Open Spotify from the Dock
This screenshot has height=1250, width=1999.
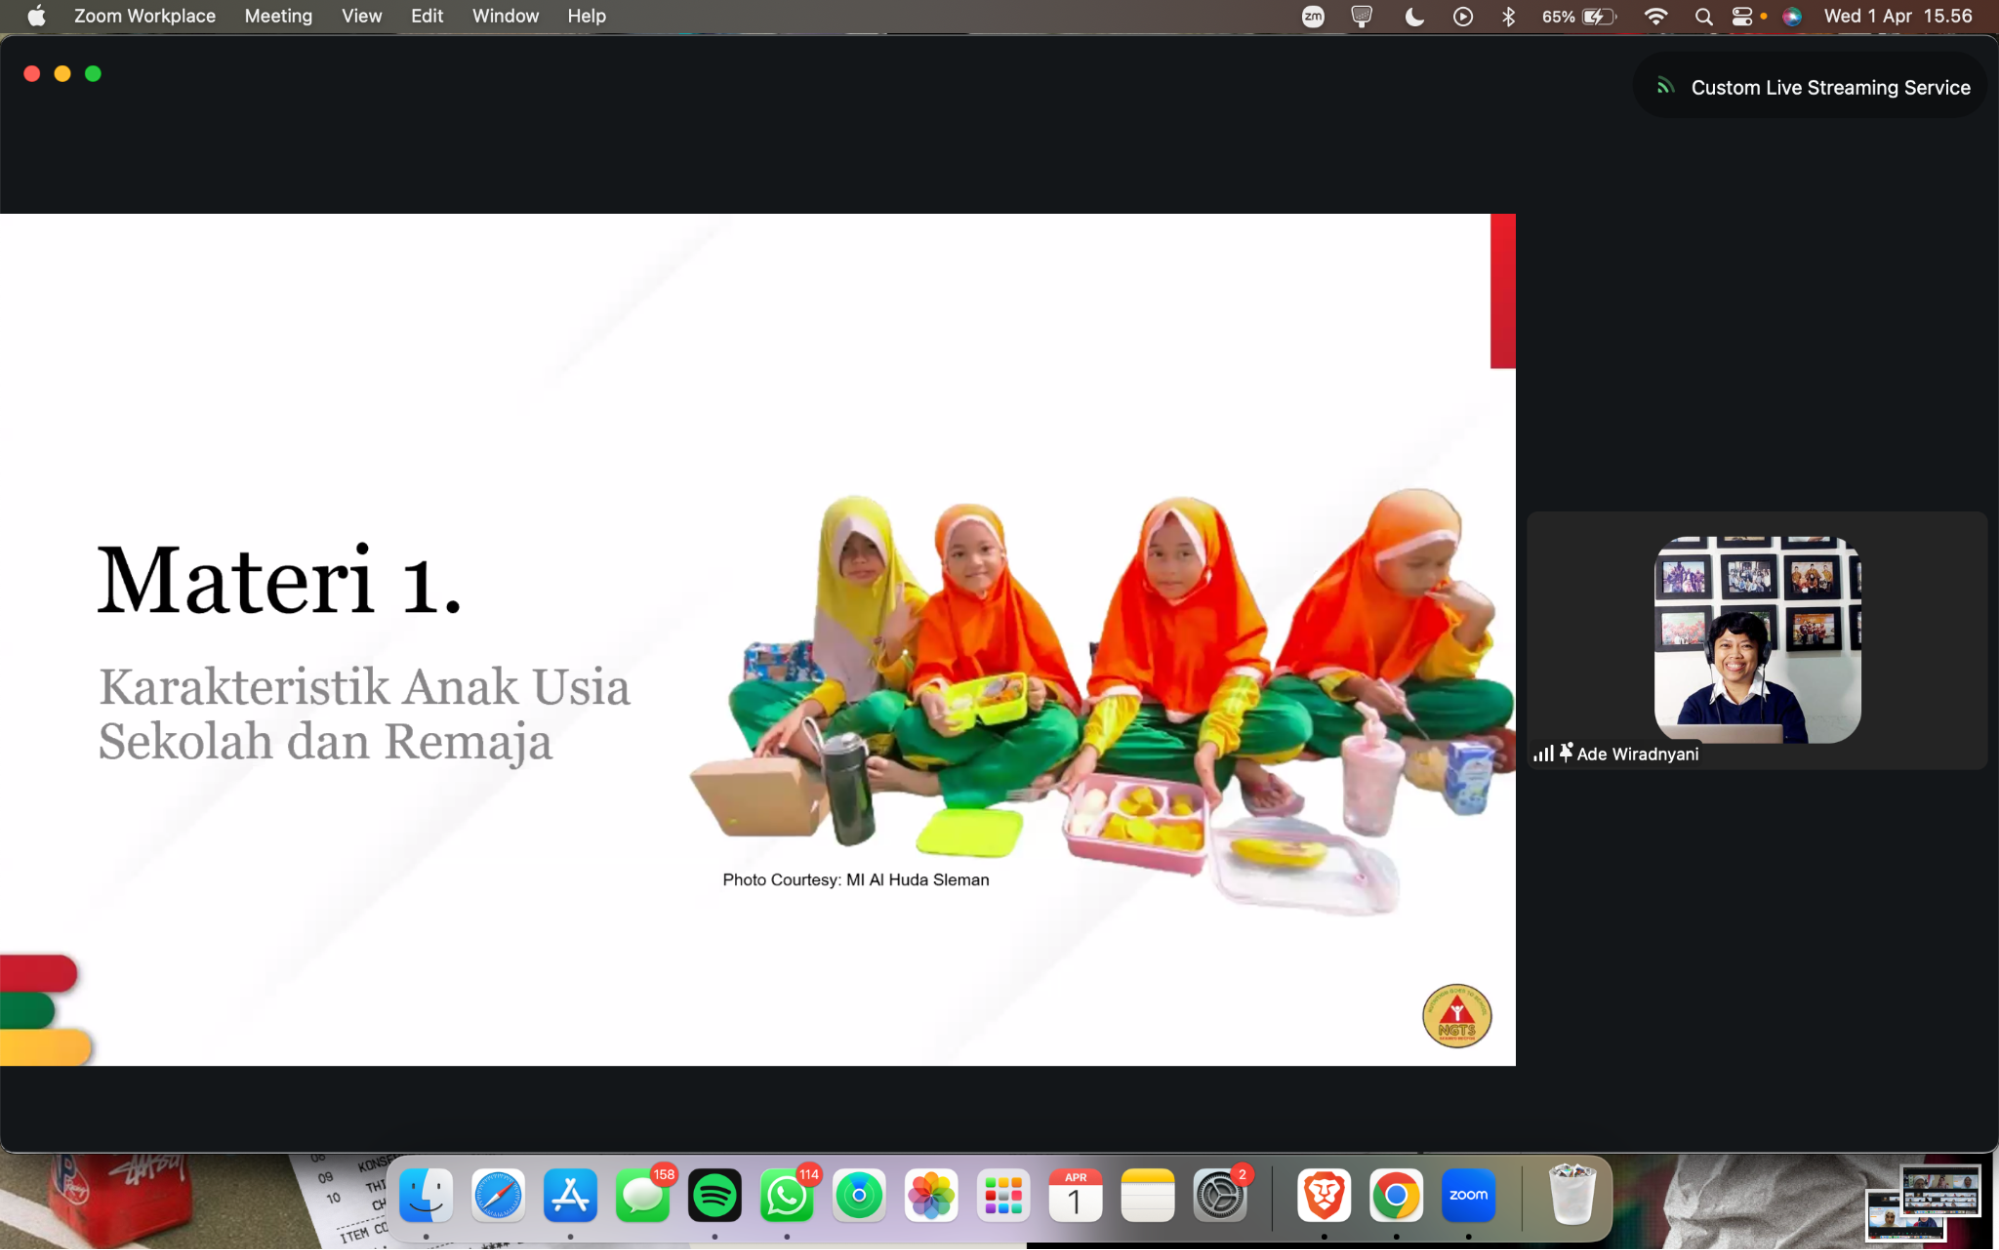point(714,1195)
